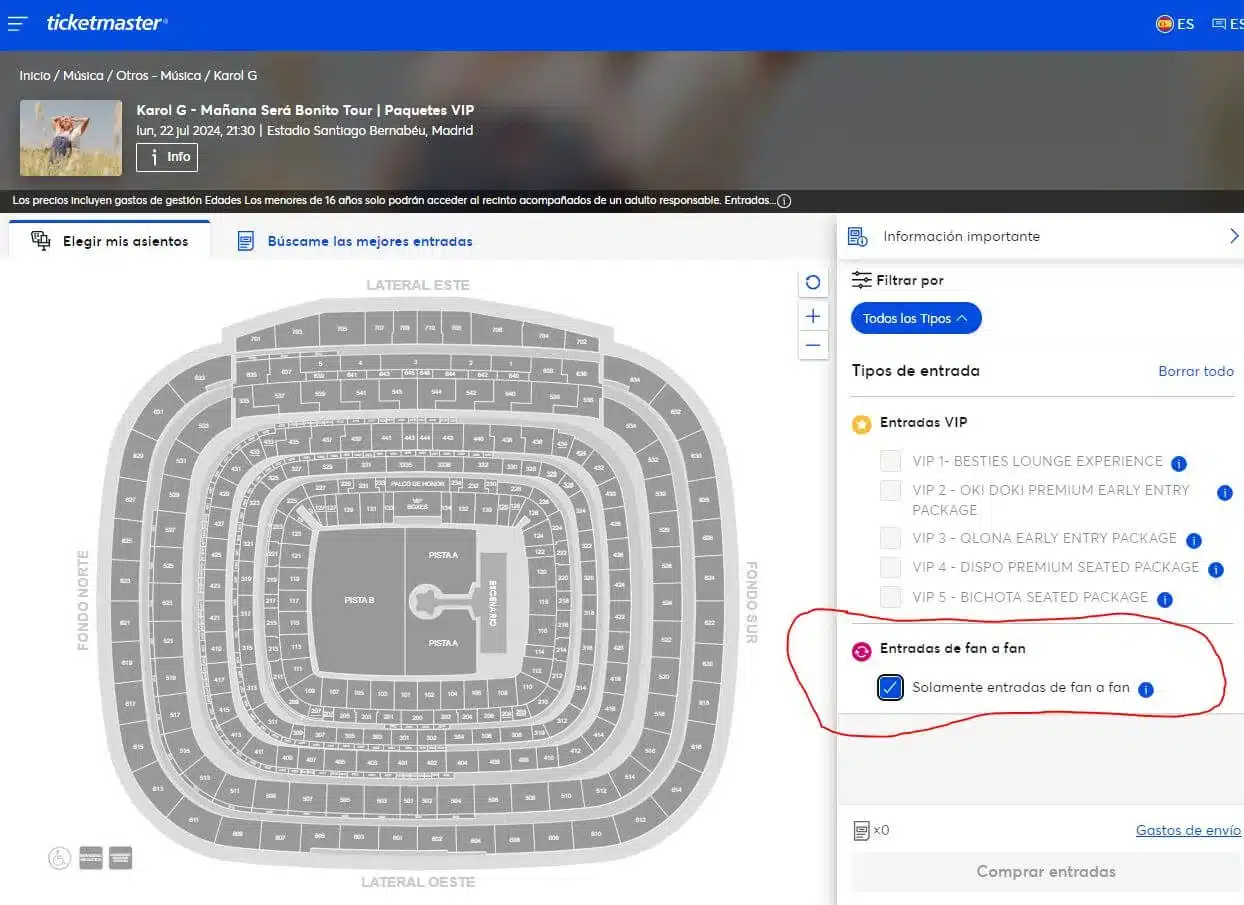Open the hamburger menu icon
Image resolution: width=1244 pixels, height=905 pixels.
pyautogui.click(x=18, y=23)
